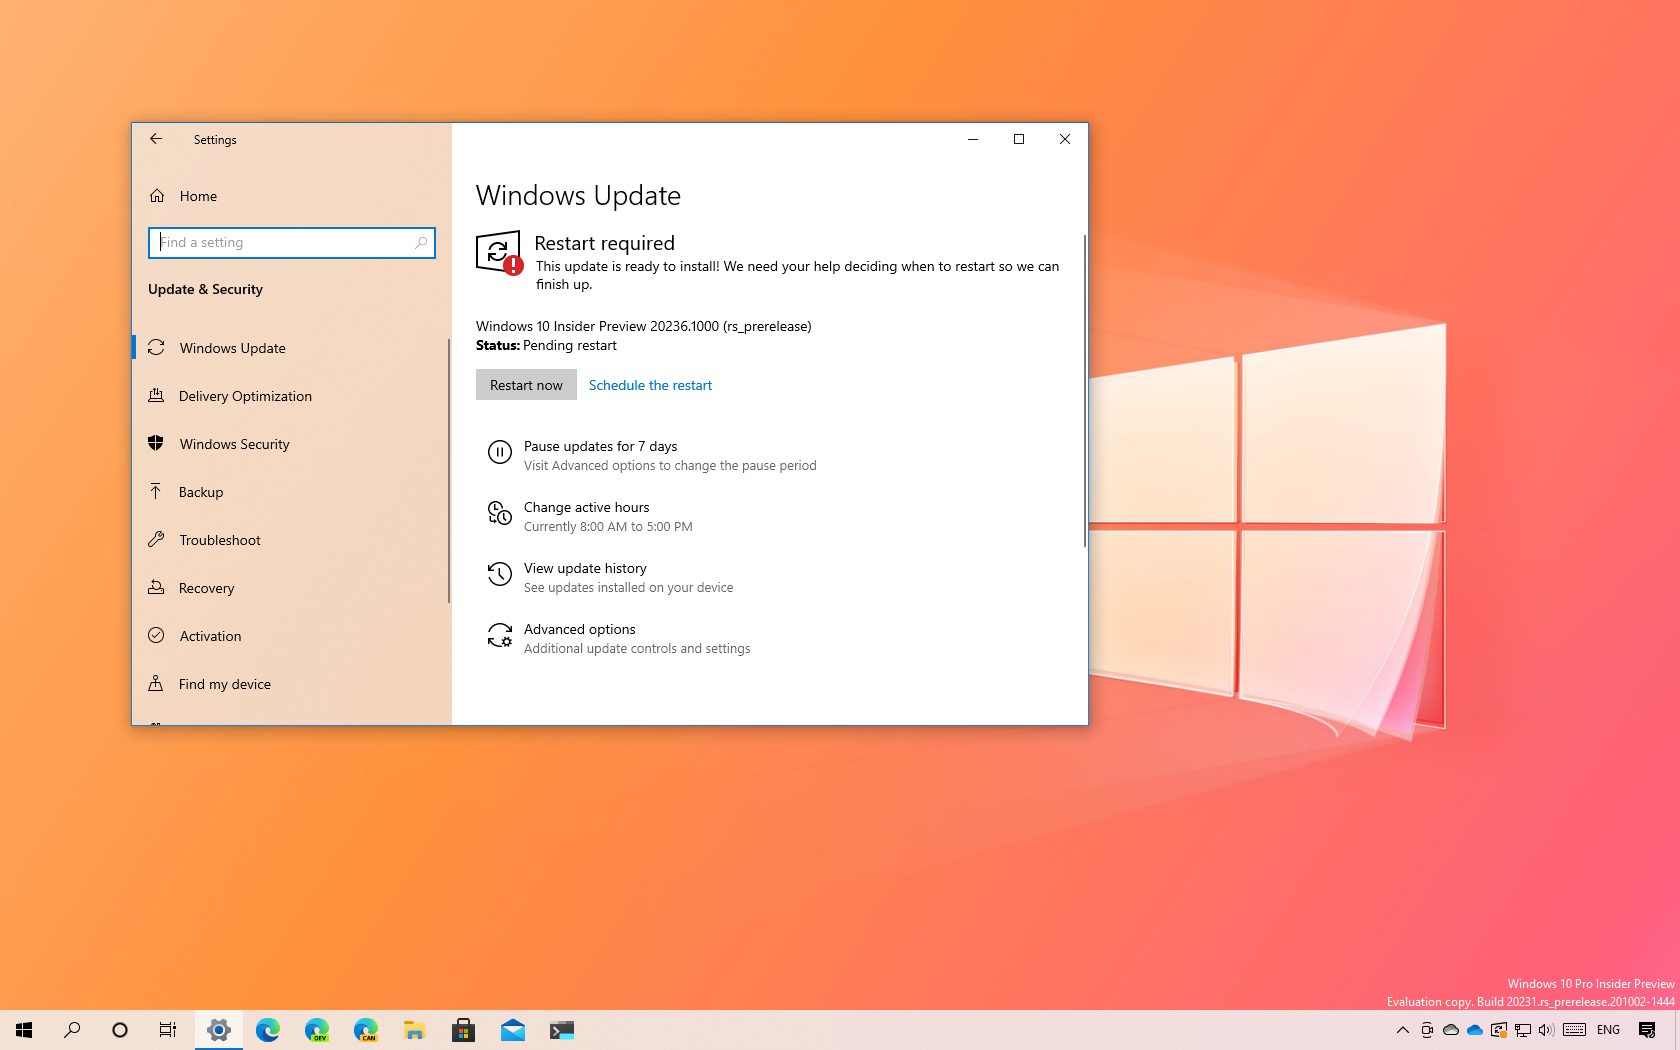This screenshot has width=1680, height=1050.
Task: Open Windows Security from the sidebar
Action: 234,444
